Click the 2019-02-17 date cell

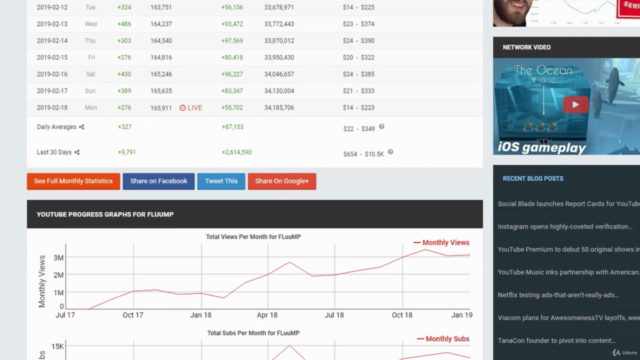pyautogui.click(x=52, y=91)
